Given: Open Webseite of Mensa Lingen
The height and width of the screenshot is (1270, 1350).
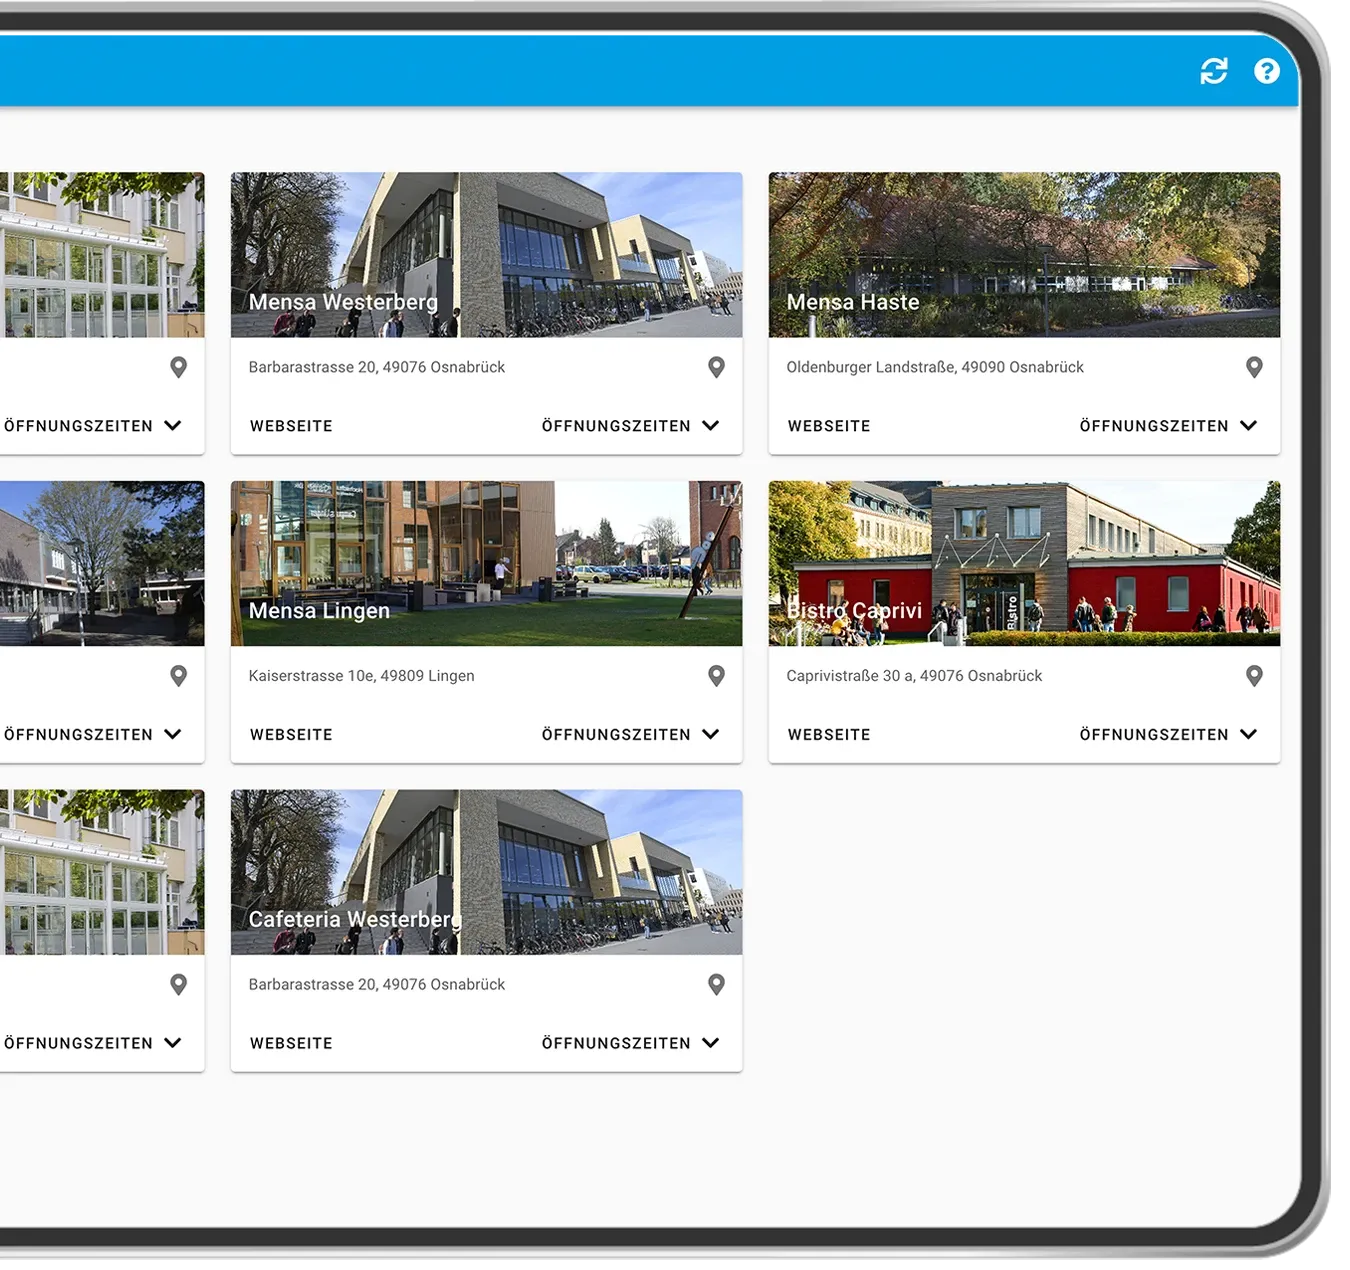Looking at the screenshot, I should (291, 735).
